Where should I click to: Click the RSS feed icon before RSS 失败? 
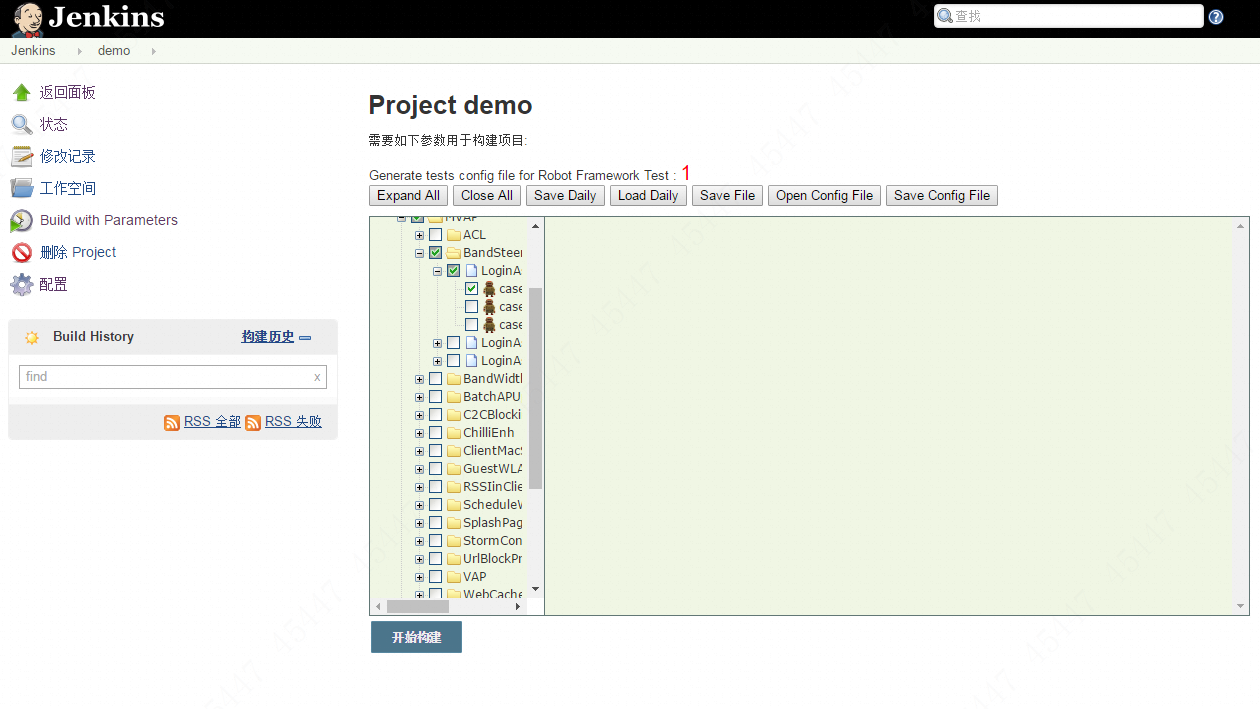pyautogui.click(x=253, y=423)
